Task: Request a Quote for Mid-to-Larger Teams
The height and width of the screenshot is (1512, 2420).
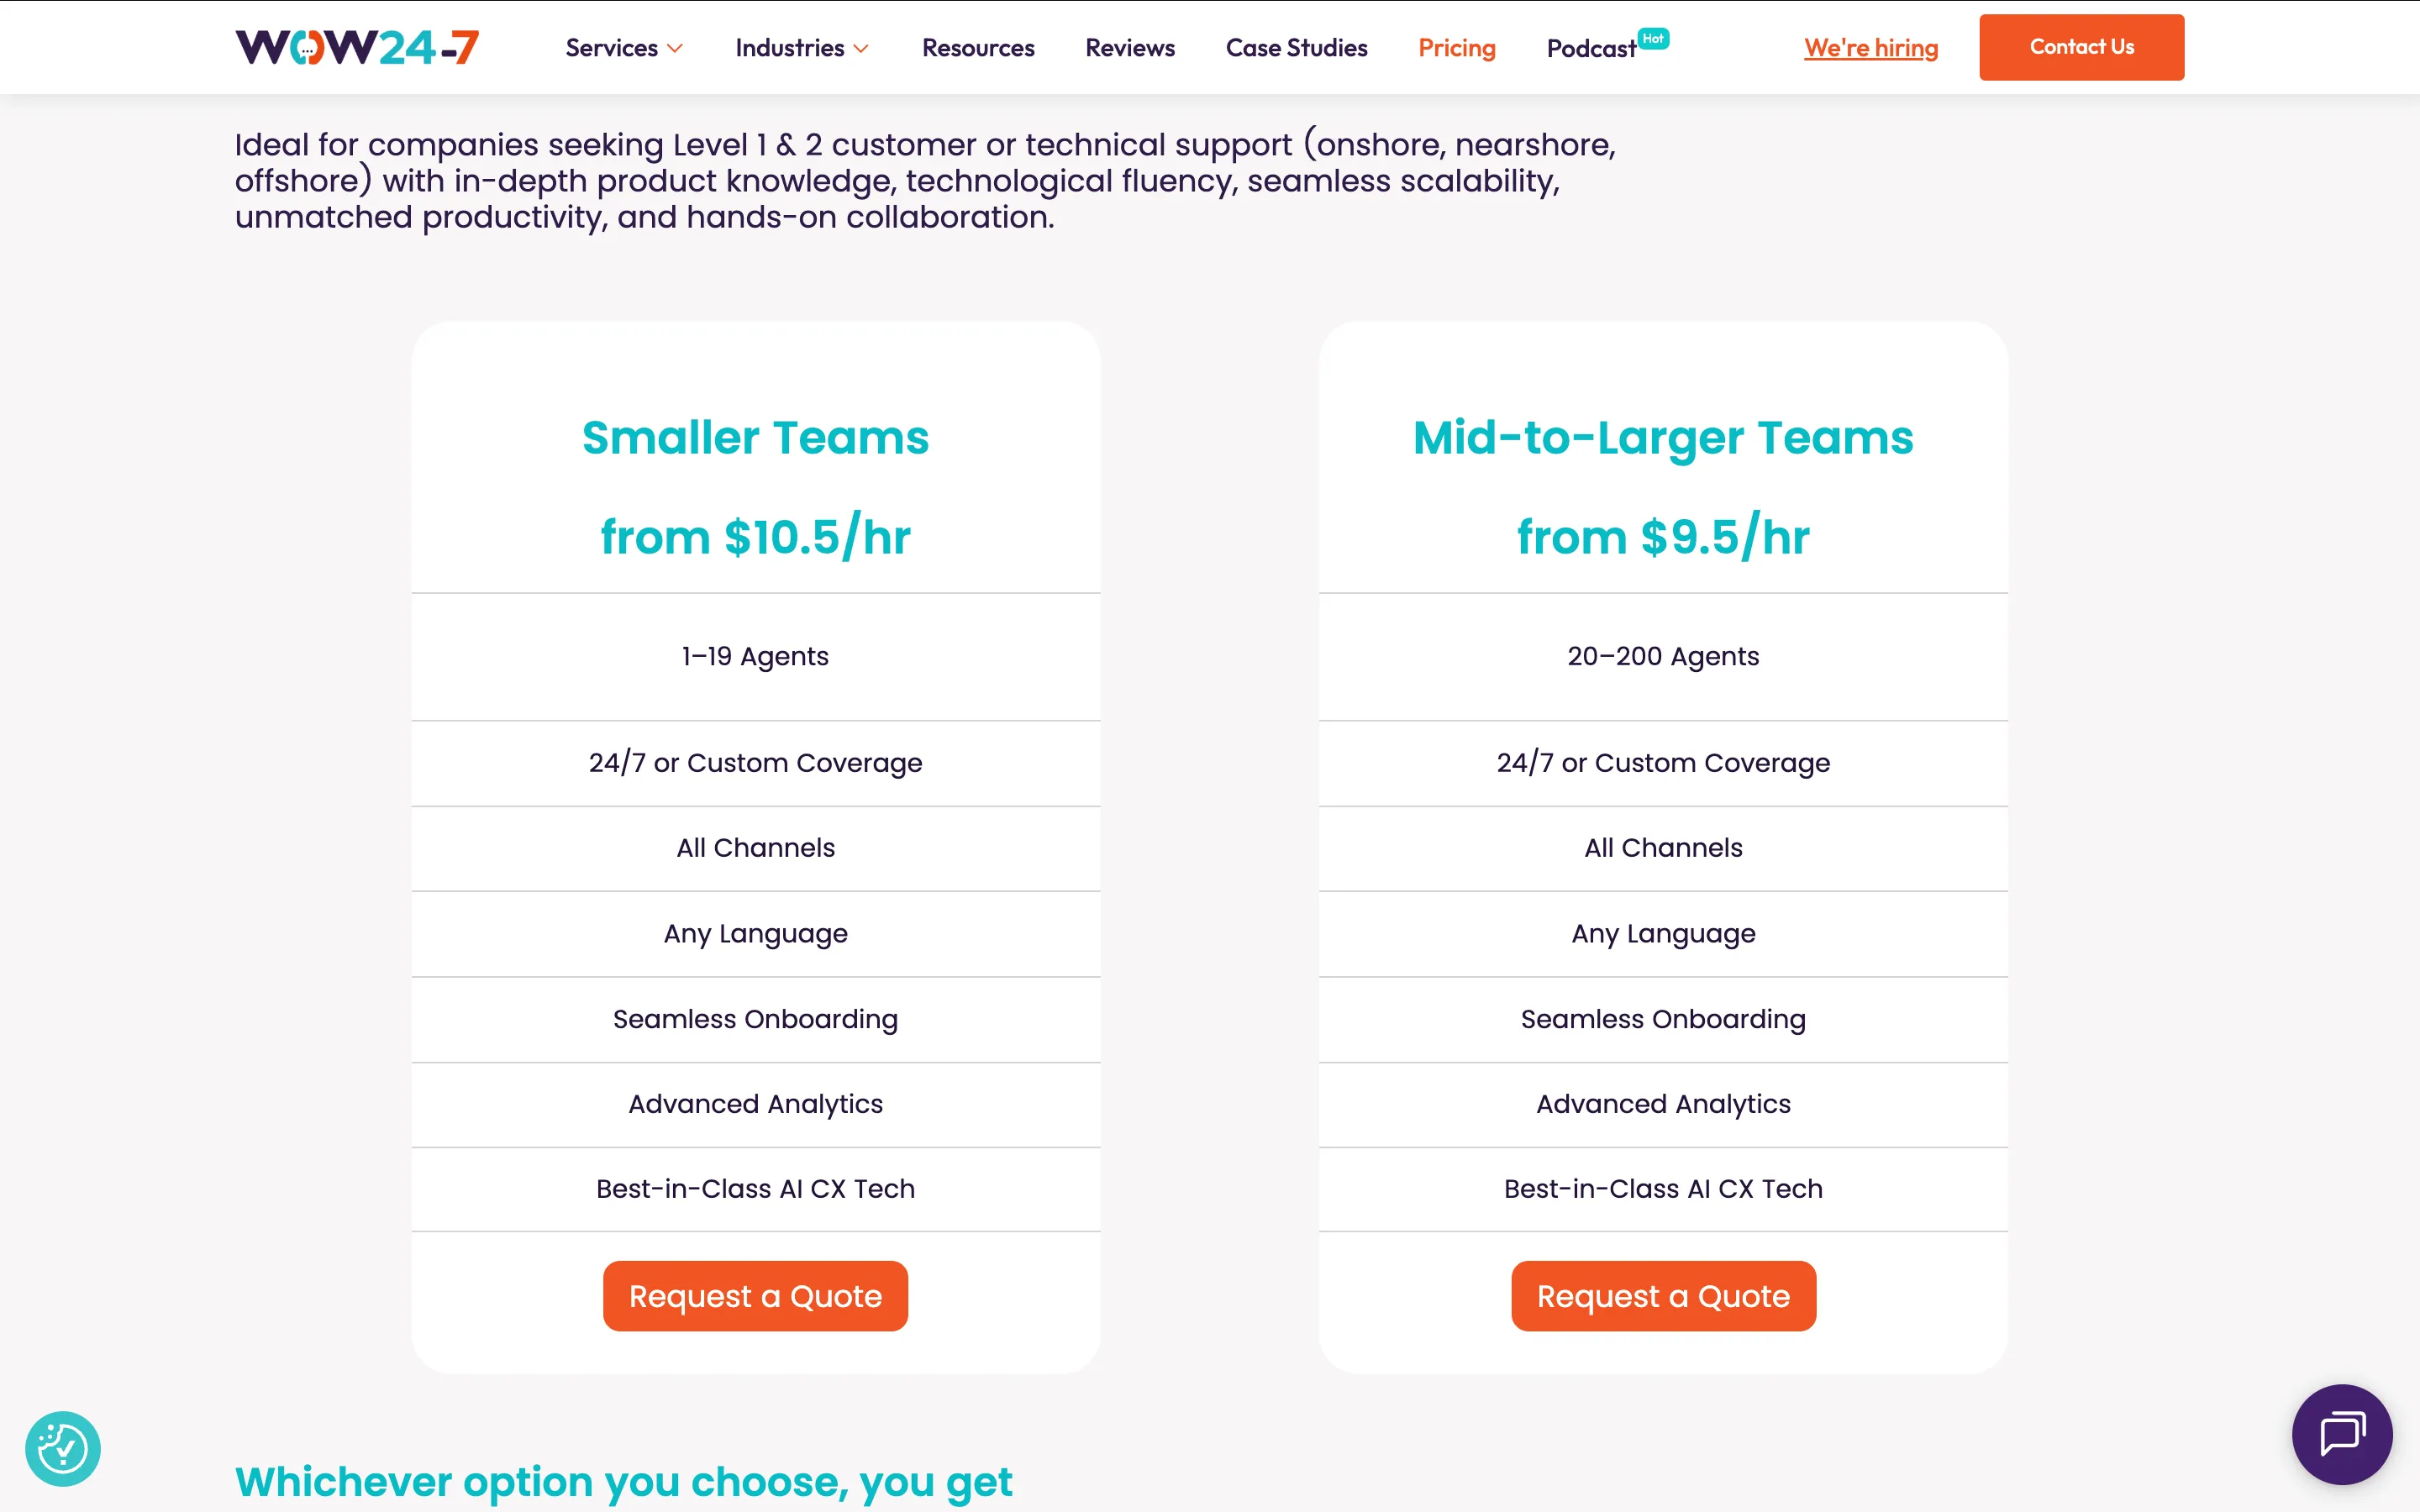Action: pos(1662,1295)
